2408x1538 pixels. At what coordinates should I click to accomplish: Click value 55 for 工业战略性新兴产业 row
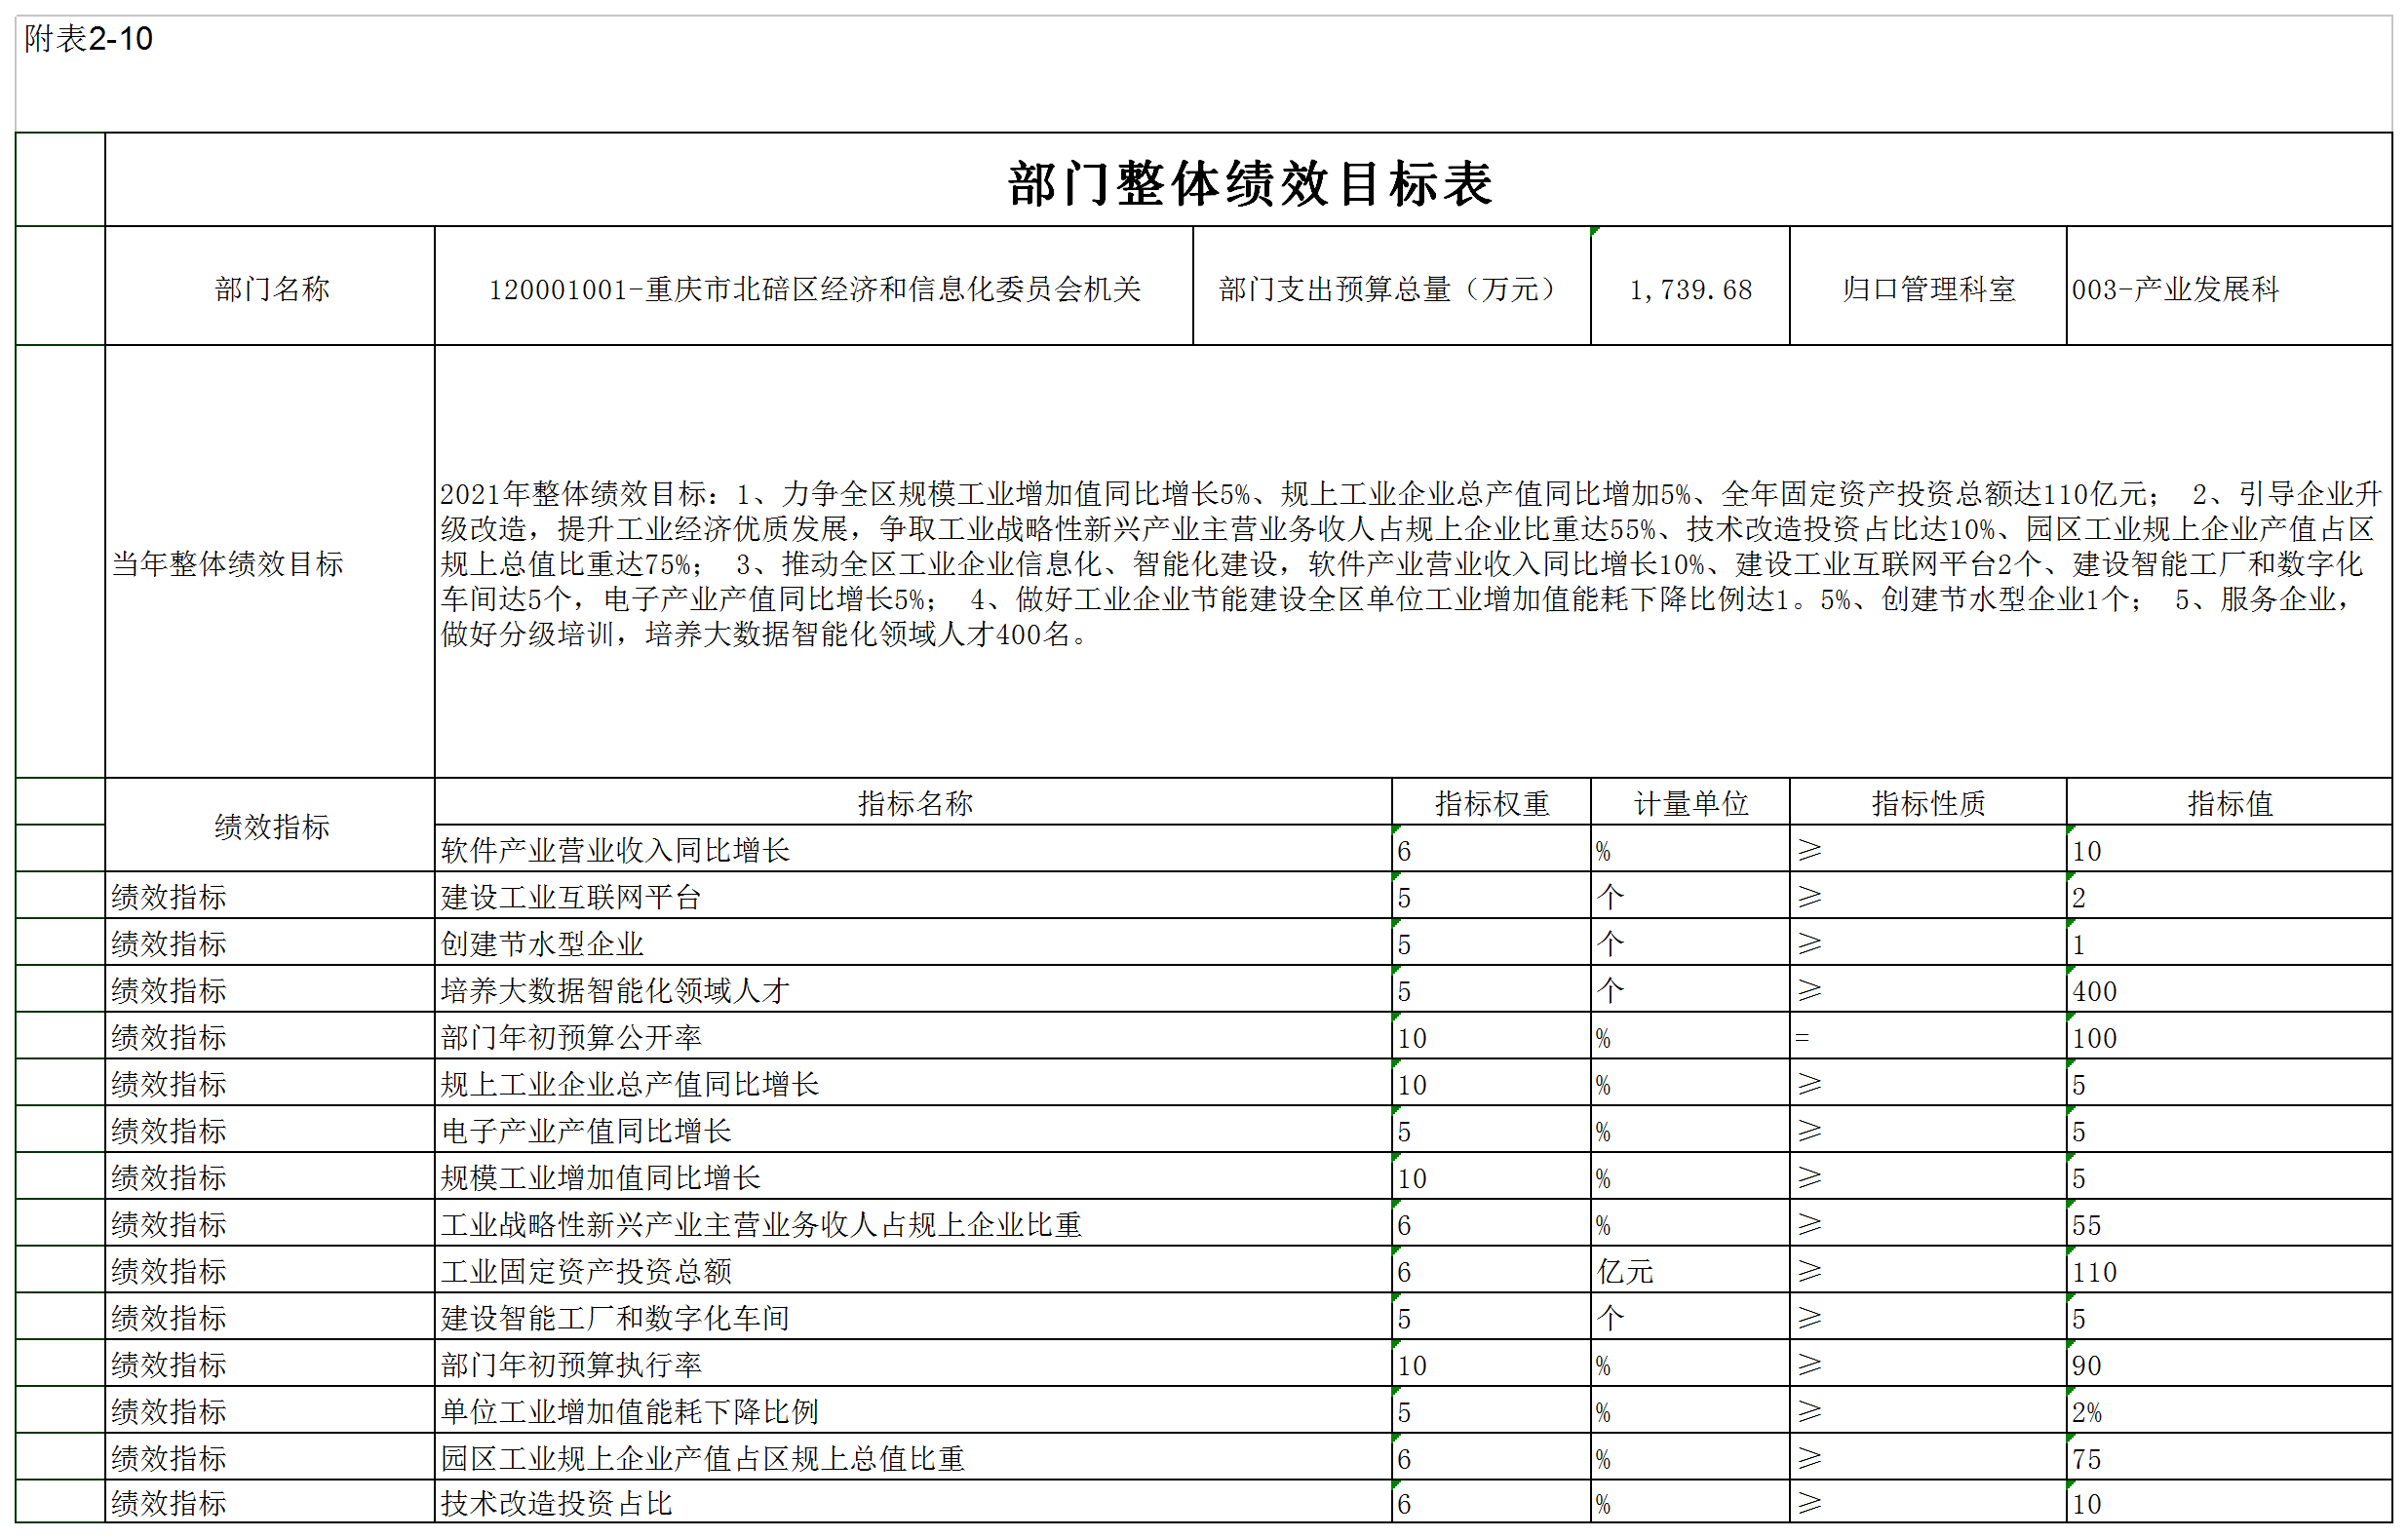[2229, 1223]
